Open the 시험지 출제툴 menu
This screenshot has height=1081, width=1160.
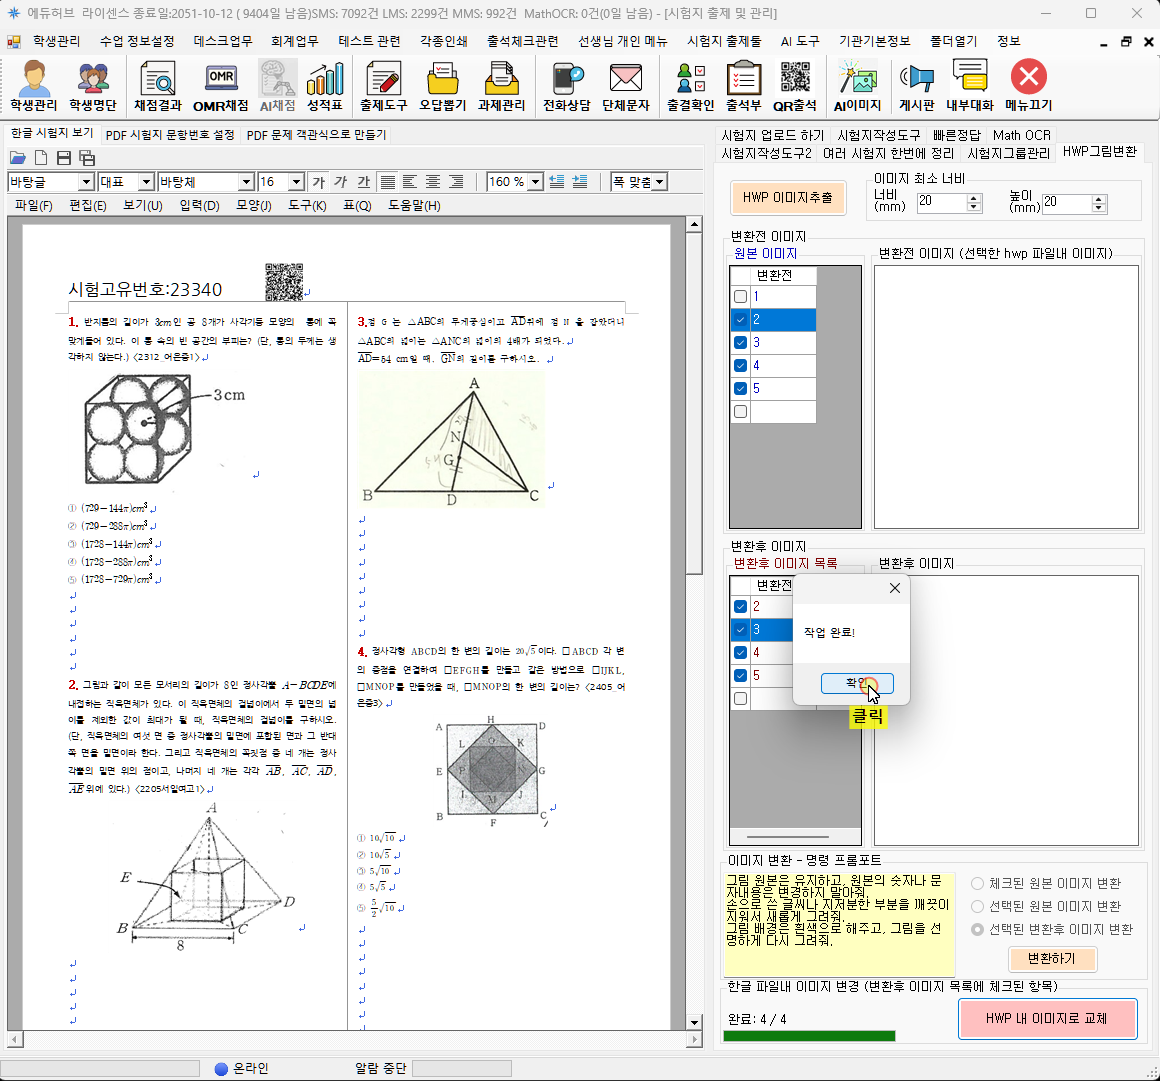724,41
